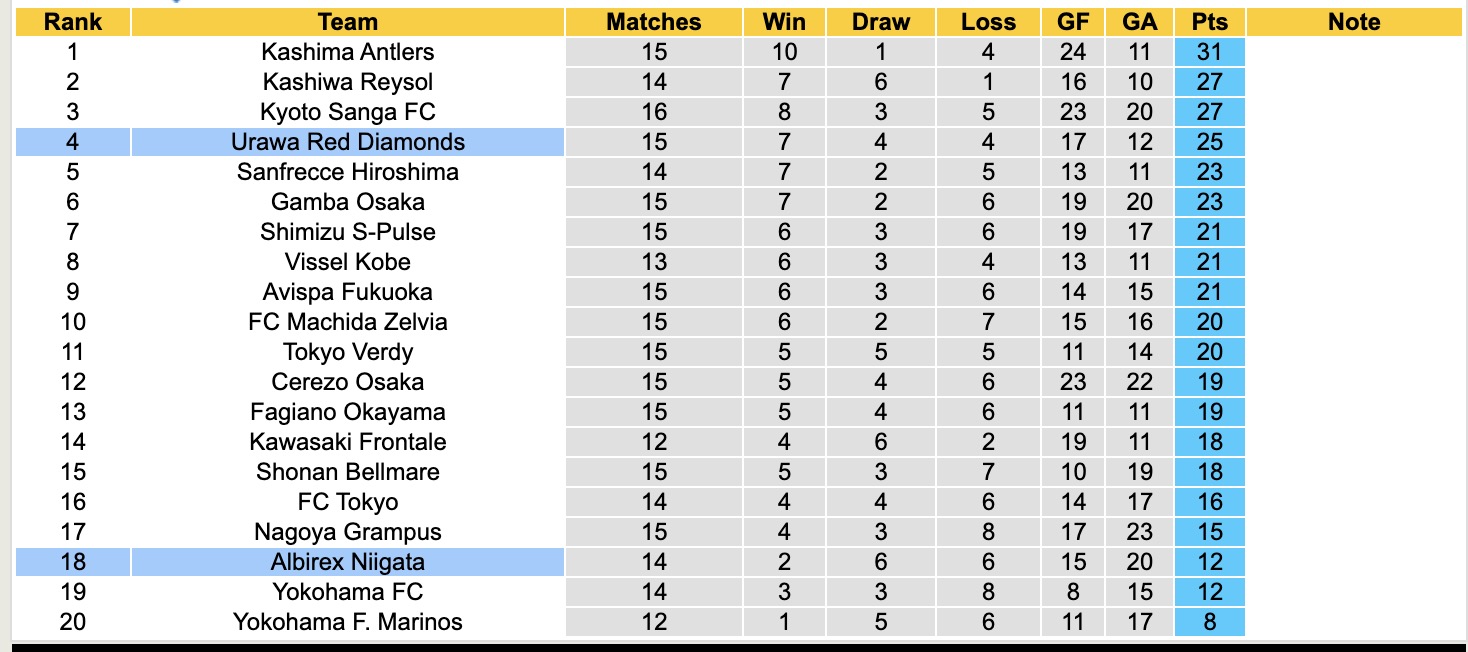Click Cerezo Osaka team name

pyautogui.click(x=347, y=382)
